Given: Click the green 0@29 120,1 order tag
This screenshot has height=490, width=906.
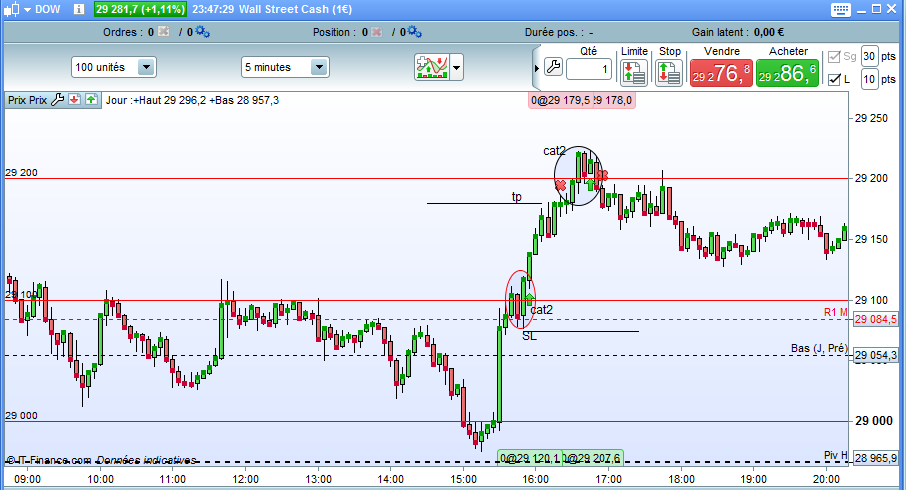Looking at the screenshot, I should 529,458.
